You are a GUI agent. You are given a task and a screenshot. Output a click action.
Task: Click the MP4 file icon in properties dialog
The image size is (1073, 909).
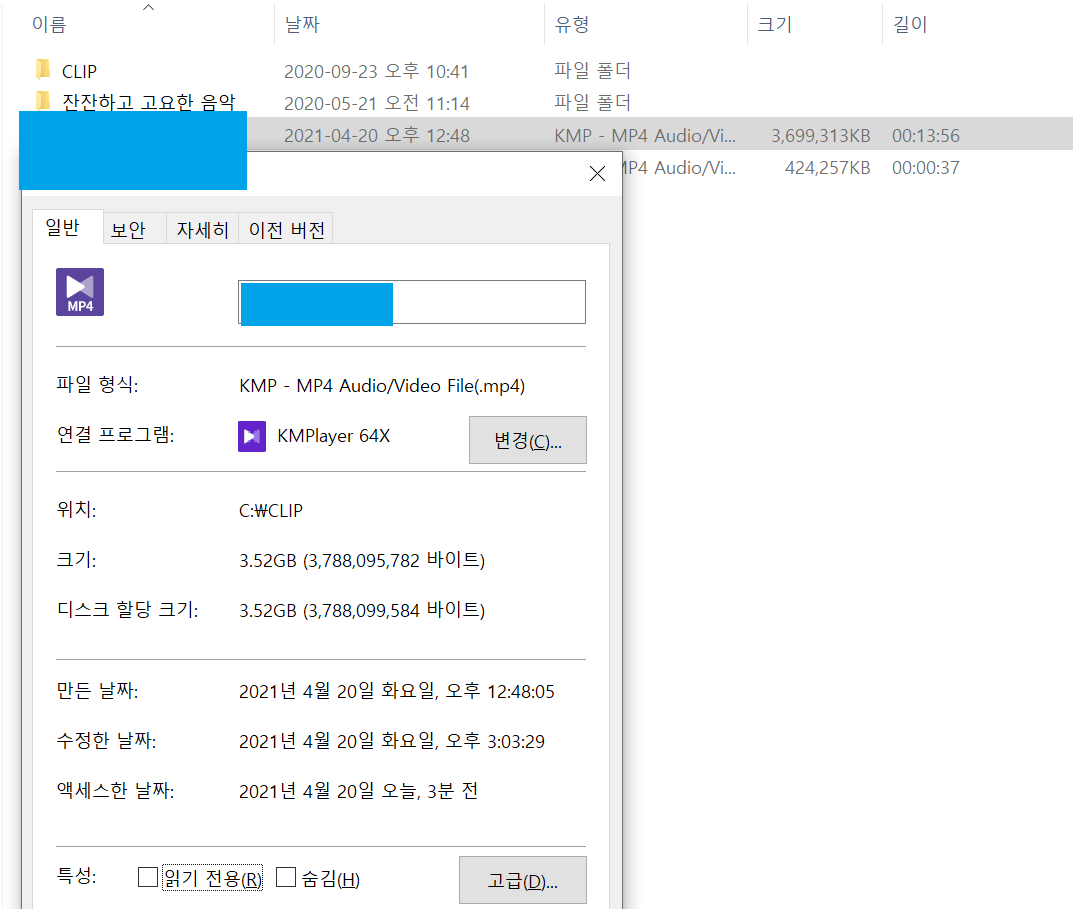(x=80, y=292)
